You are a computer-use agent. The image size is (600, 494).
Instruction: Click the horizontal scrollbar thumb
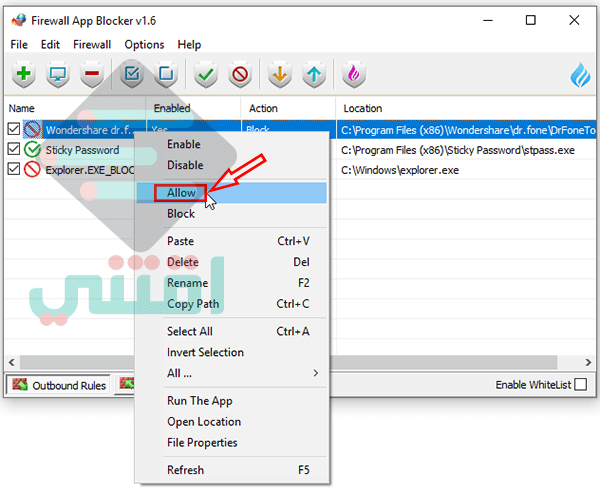[289, 362]
